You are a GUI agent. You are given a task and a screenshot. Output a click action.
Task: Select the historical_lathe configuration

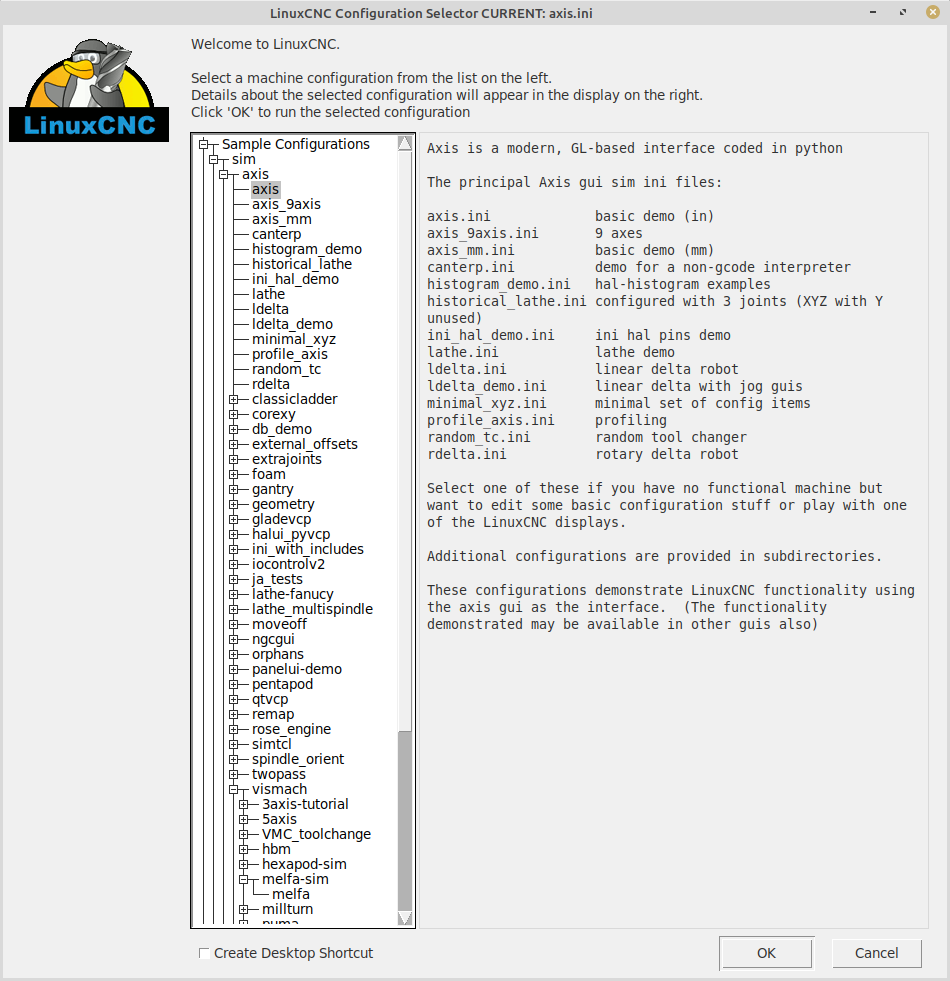coord(302,264)
